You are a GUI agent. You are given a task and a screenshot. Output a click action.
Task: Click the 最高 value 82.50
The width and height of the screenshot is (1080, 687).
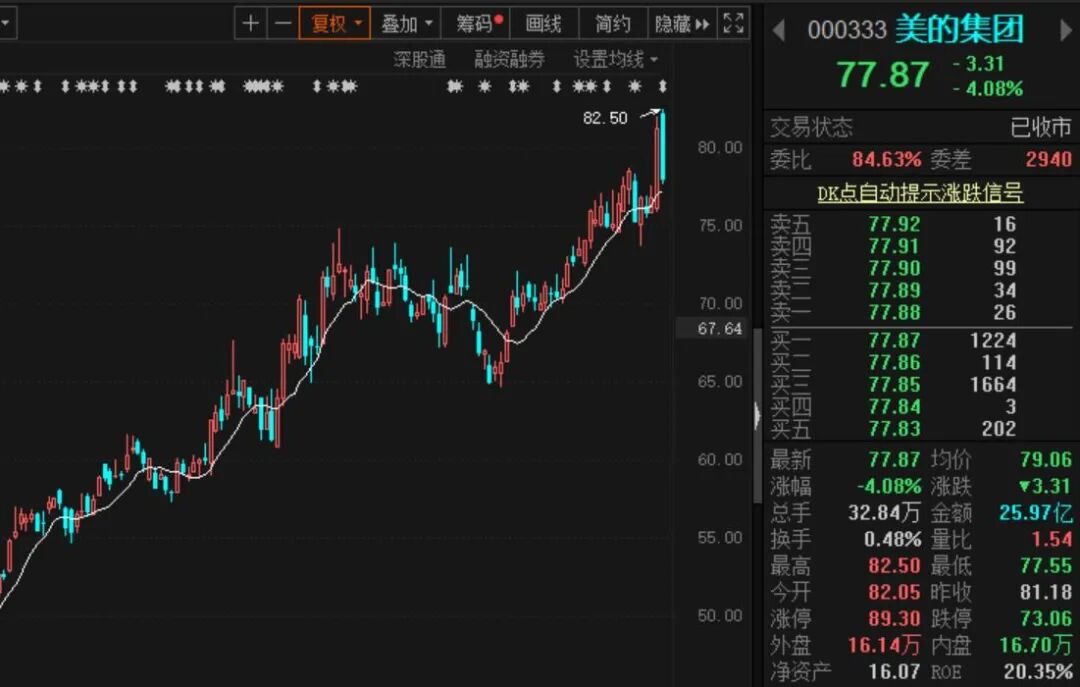894,566
